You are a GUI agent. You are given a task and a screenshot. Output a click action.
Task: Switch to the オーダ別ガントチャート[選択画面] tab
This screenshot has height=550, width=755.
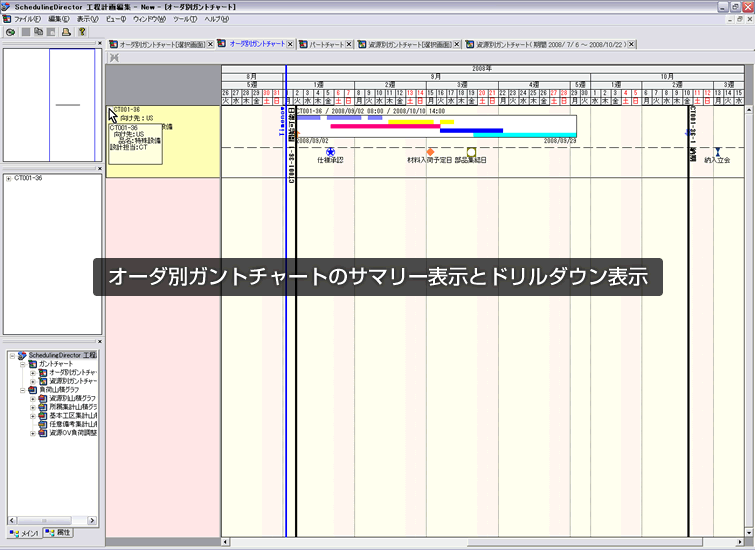coord(162,44)
